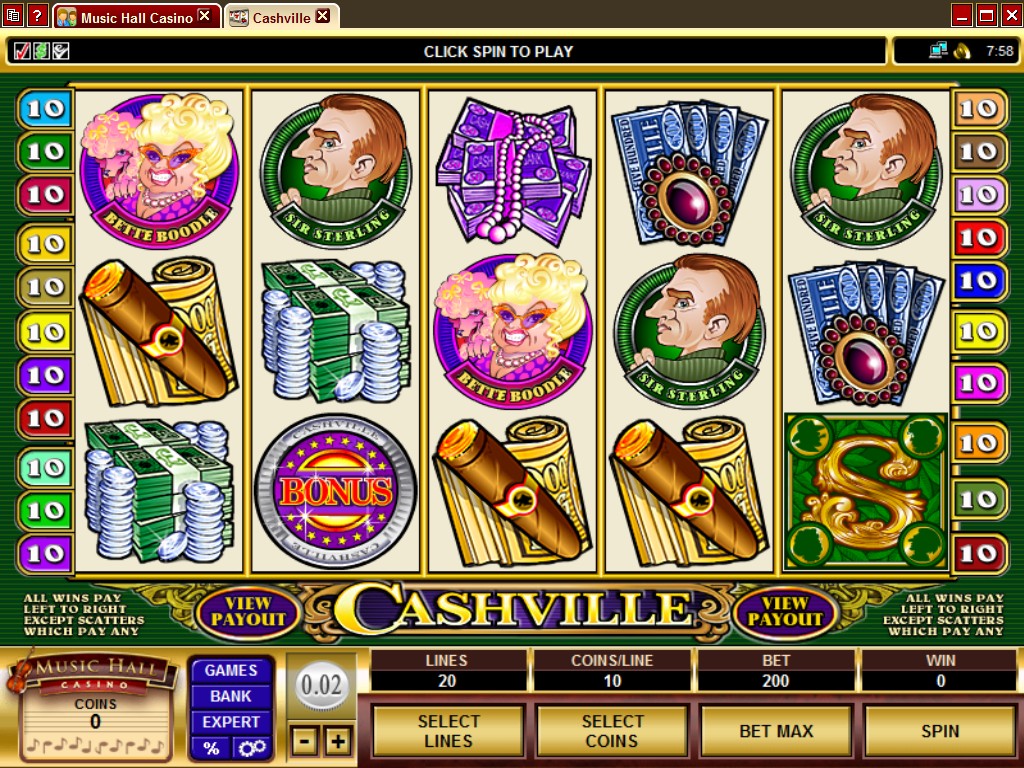Open the Bank menu
This screenshot has height=768, width=1024.
click(x=231, y=696)
